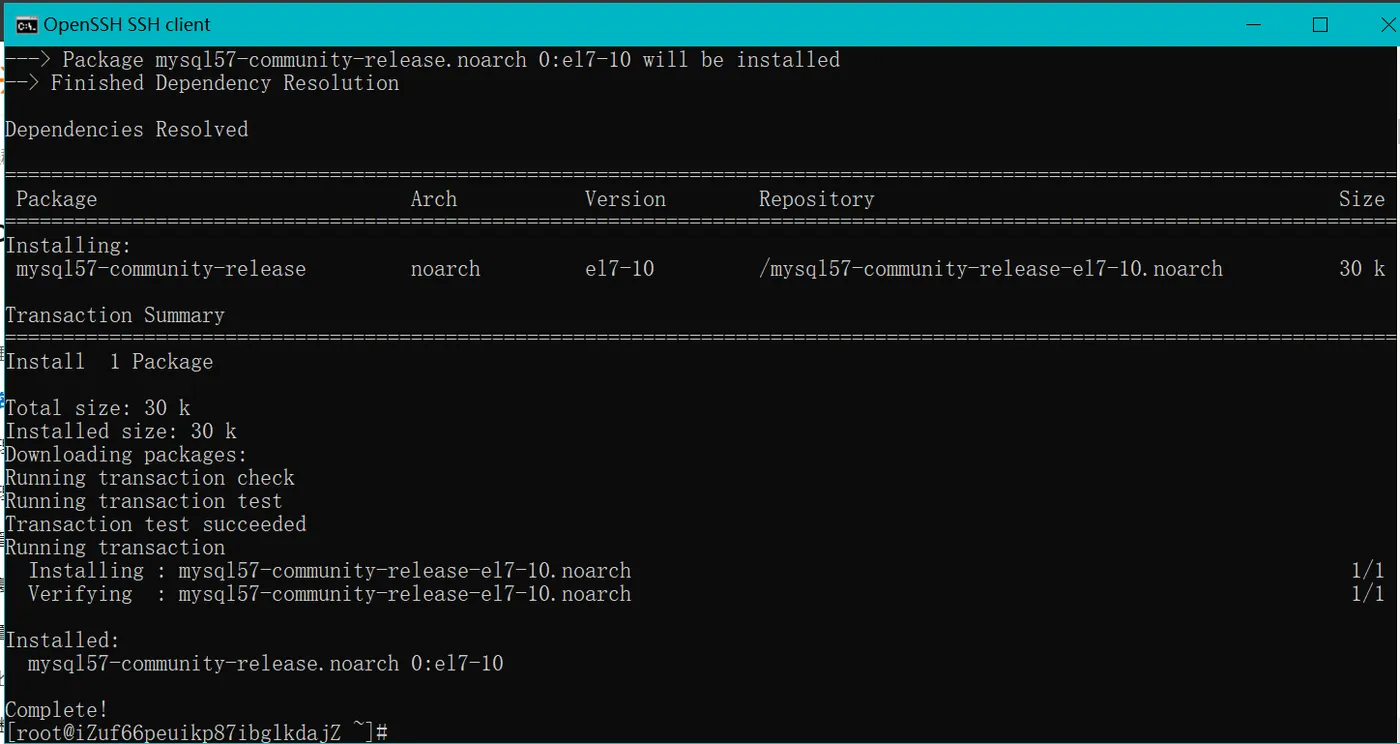The image size is (1400, 744).
Task: Click the 'Install 1 Package' line
Action: point(110,361)
